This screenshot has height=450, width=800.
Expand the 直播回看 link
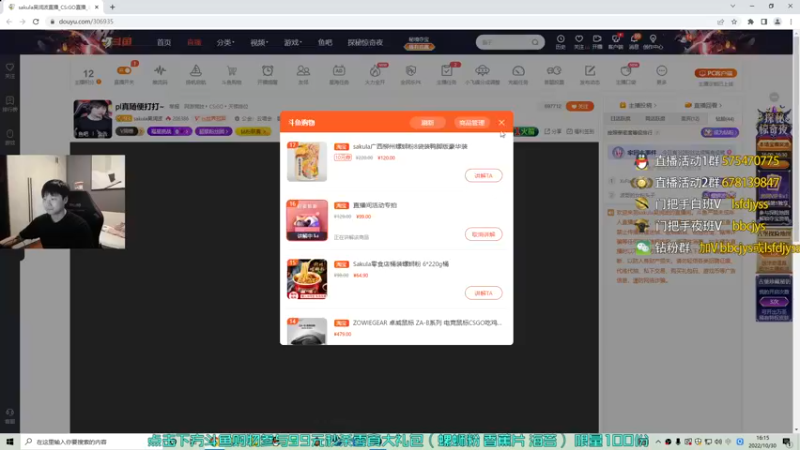tap(703, 105)
